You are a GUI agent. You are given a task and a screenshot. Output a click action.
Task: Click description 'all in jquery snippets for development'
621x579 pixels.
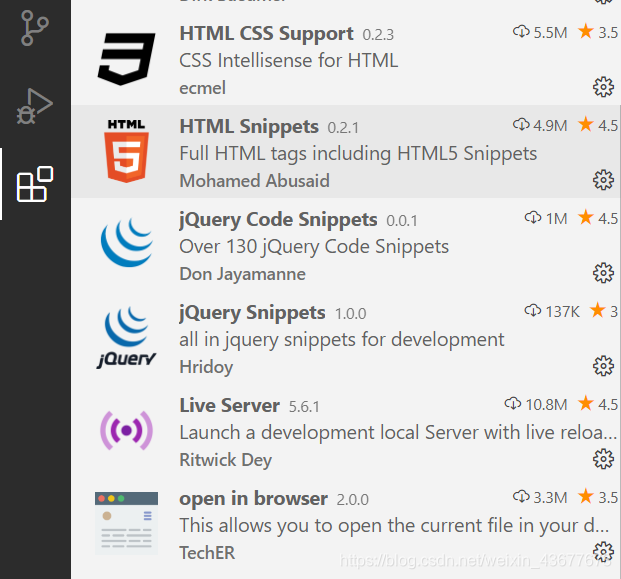click(342, 340)
